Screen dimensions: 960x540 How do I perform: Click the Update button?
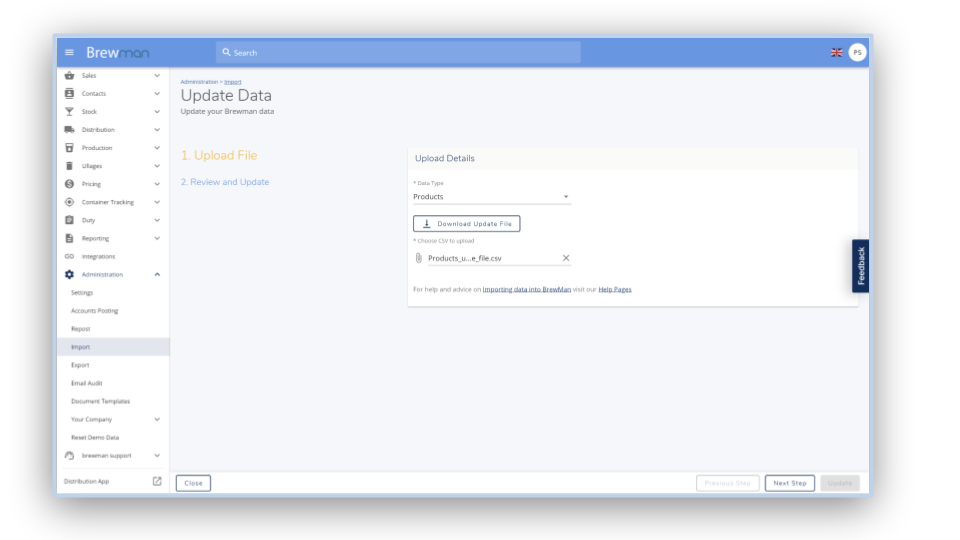coord(840,483)
